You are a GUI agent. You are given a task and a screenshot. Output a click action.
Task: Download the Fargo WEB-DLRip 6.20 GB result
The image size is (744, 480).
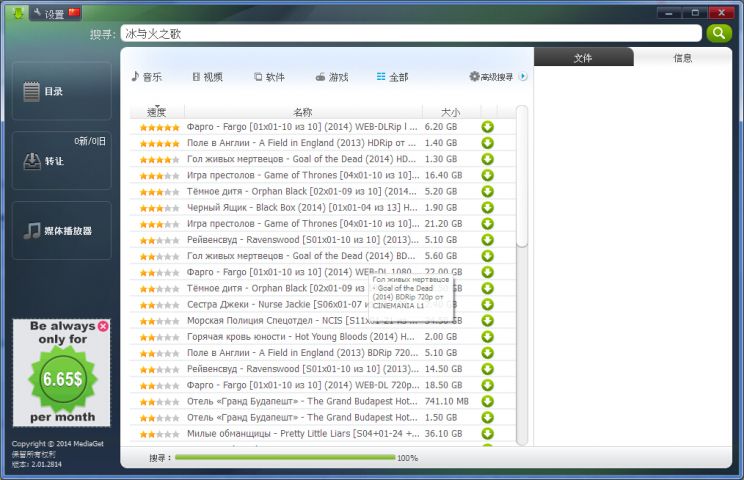click(x=488, y=127)
